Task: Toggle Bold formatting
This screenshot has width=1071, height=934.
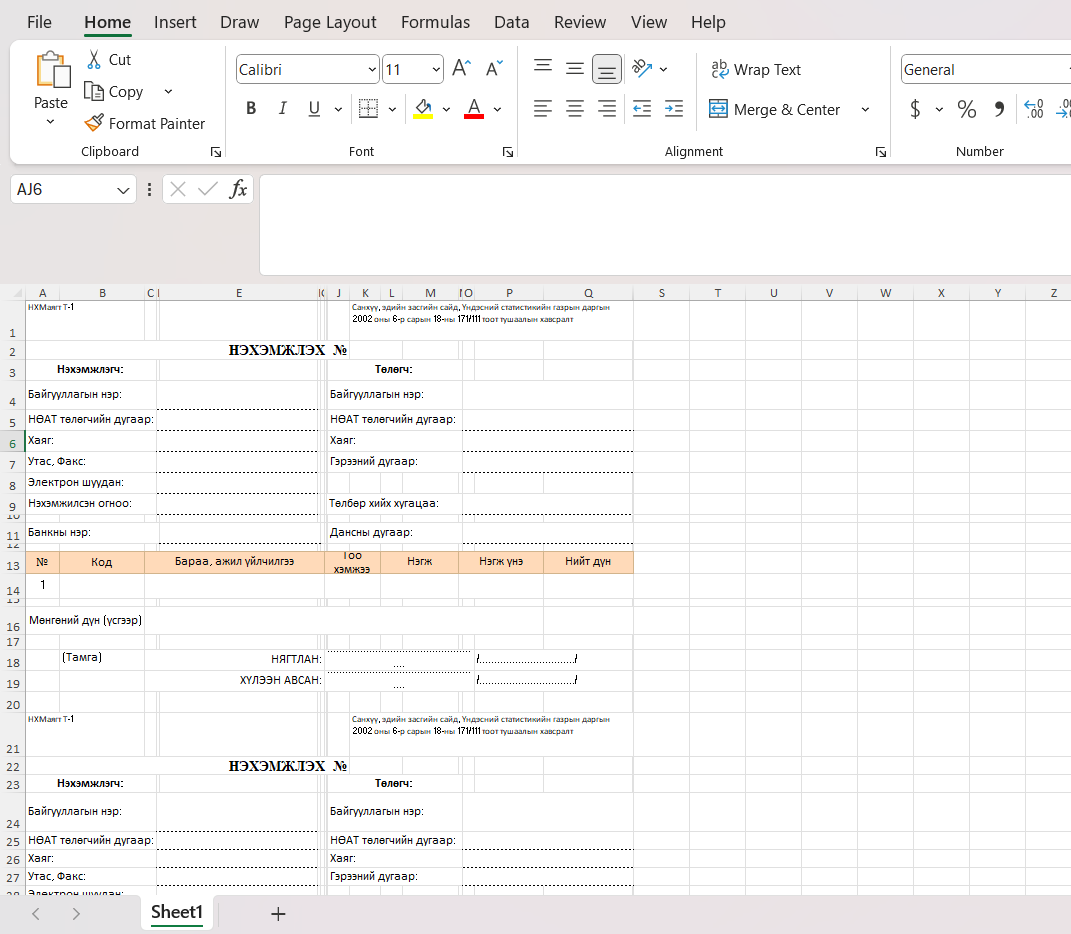Action: [x=251, y=109]
